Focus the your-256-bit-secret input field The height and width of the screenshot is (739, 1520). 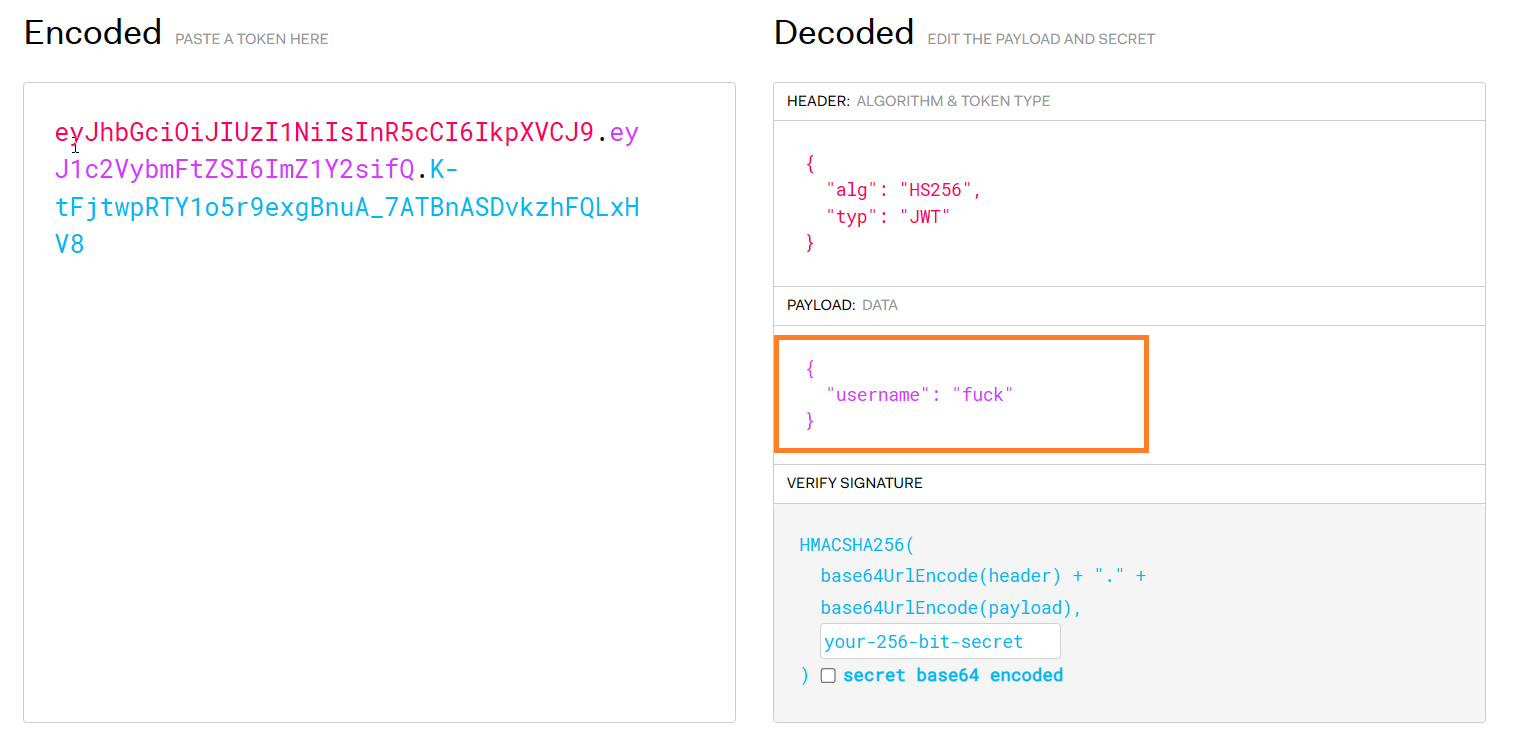point(939,642)
